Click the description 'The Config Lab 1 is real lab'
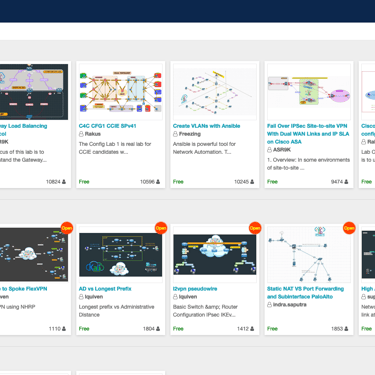375x375 pixels. [x=115, y=148]
